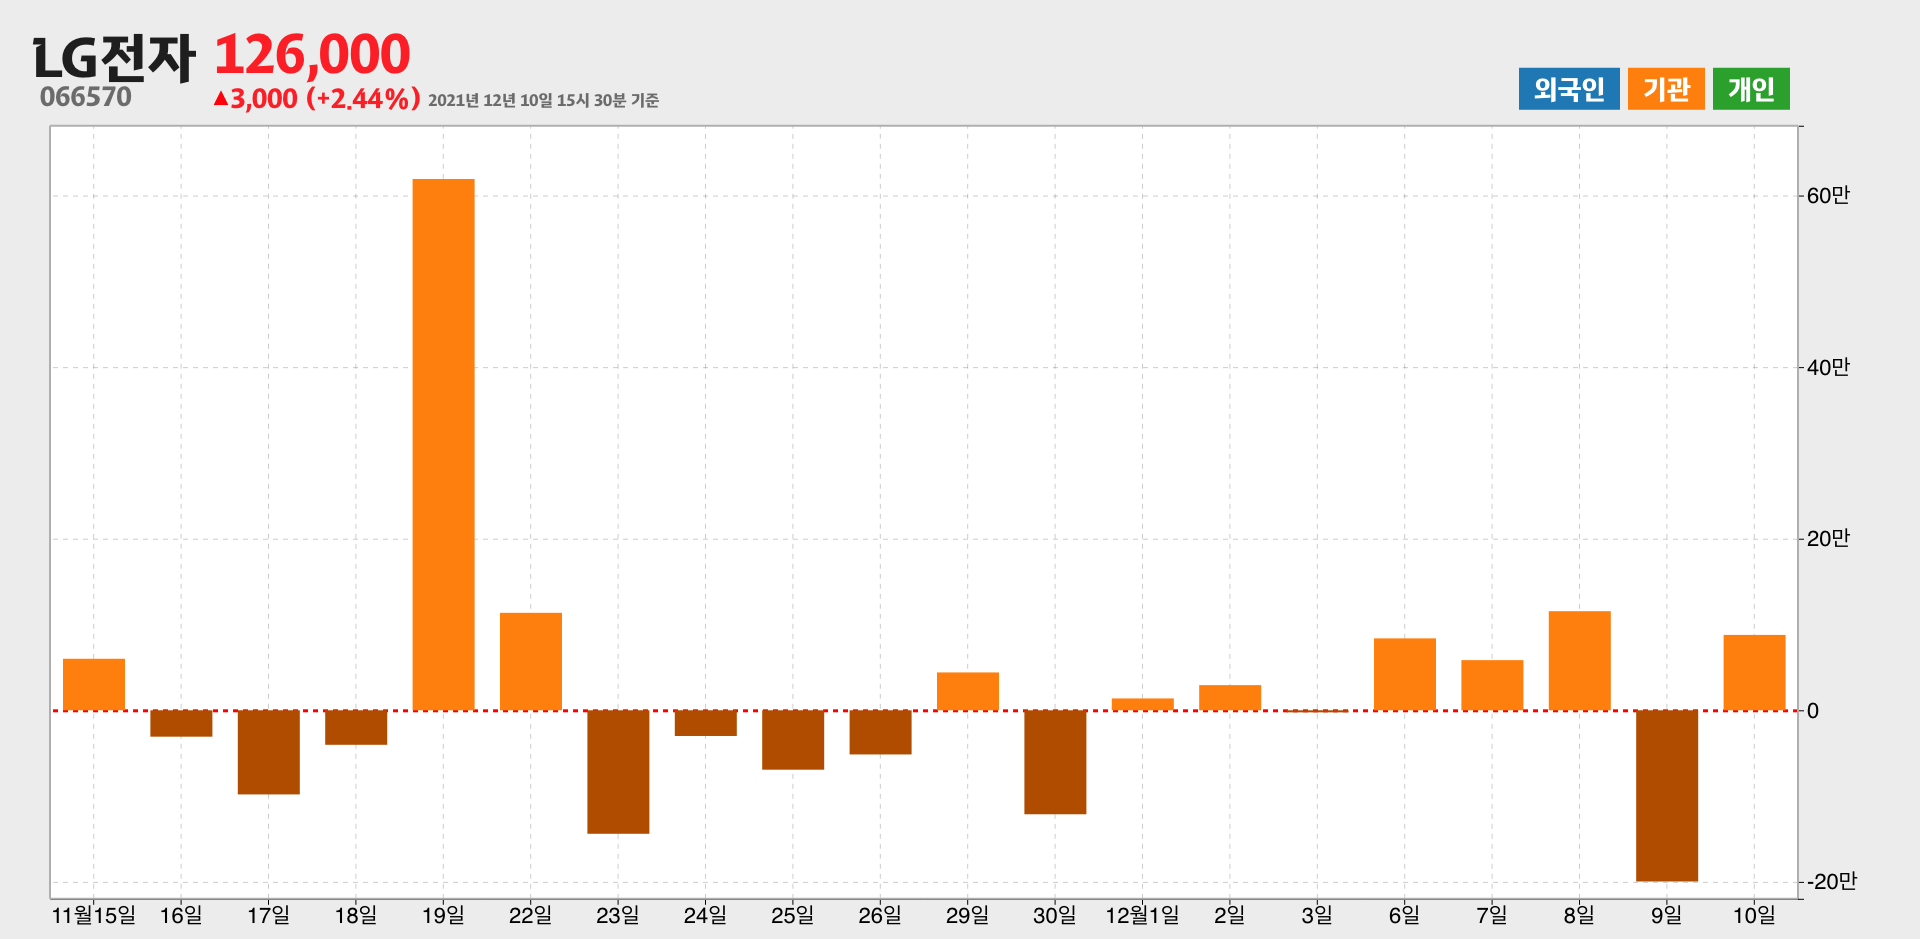Screen dimensions: 1920x939
Task: Click the 0 y-axis label
Action: click(x=1813, y=711)
